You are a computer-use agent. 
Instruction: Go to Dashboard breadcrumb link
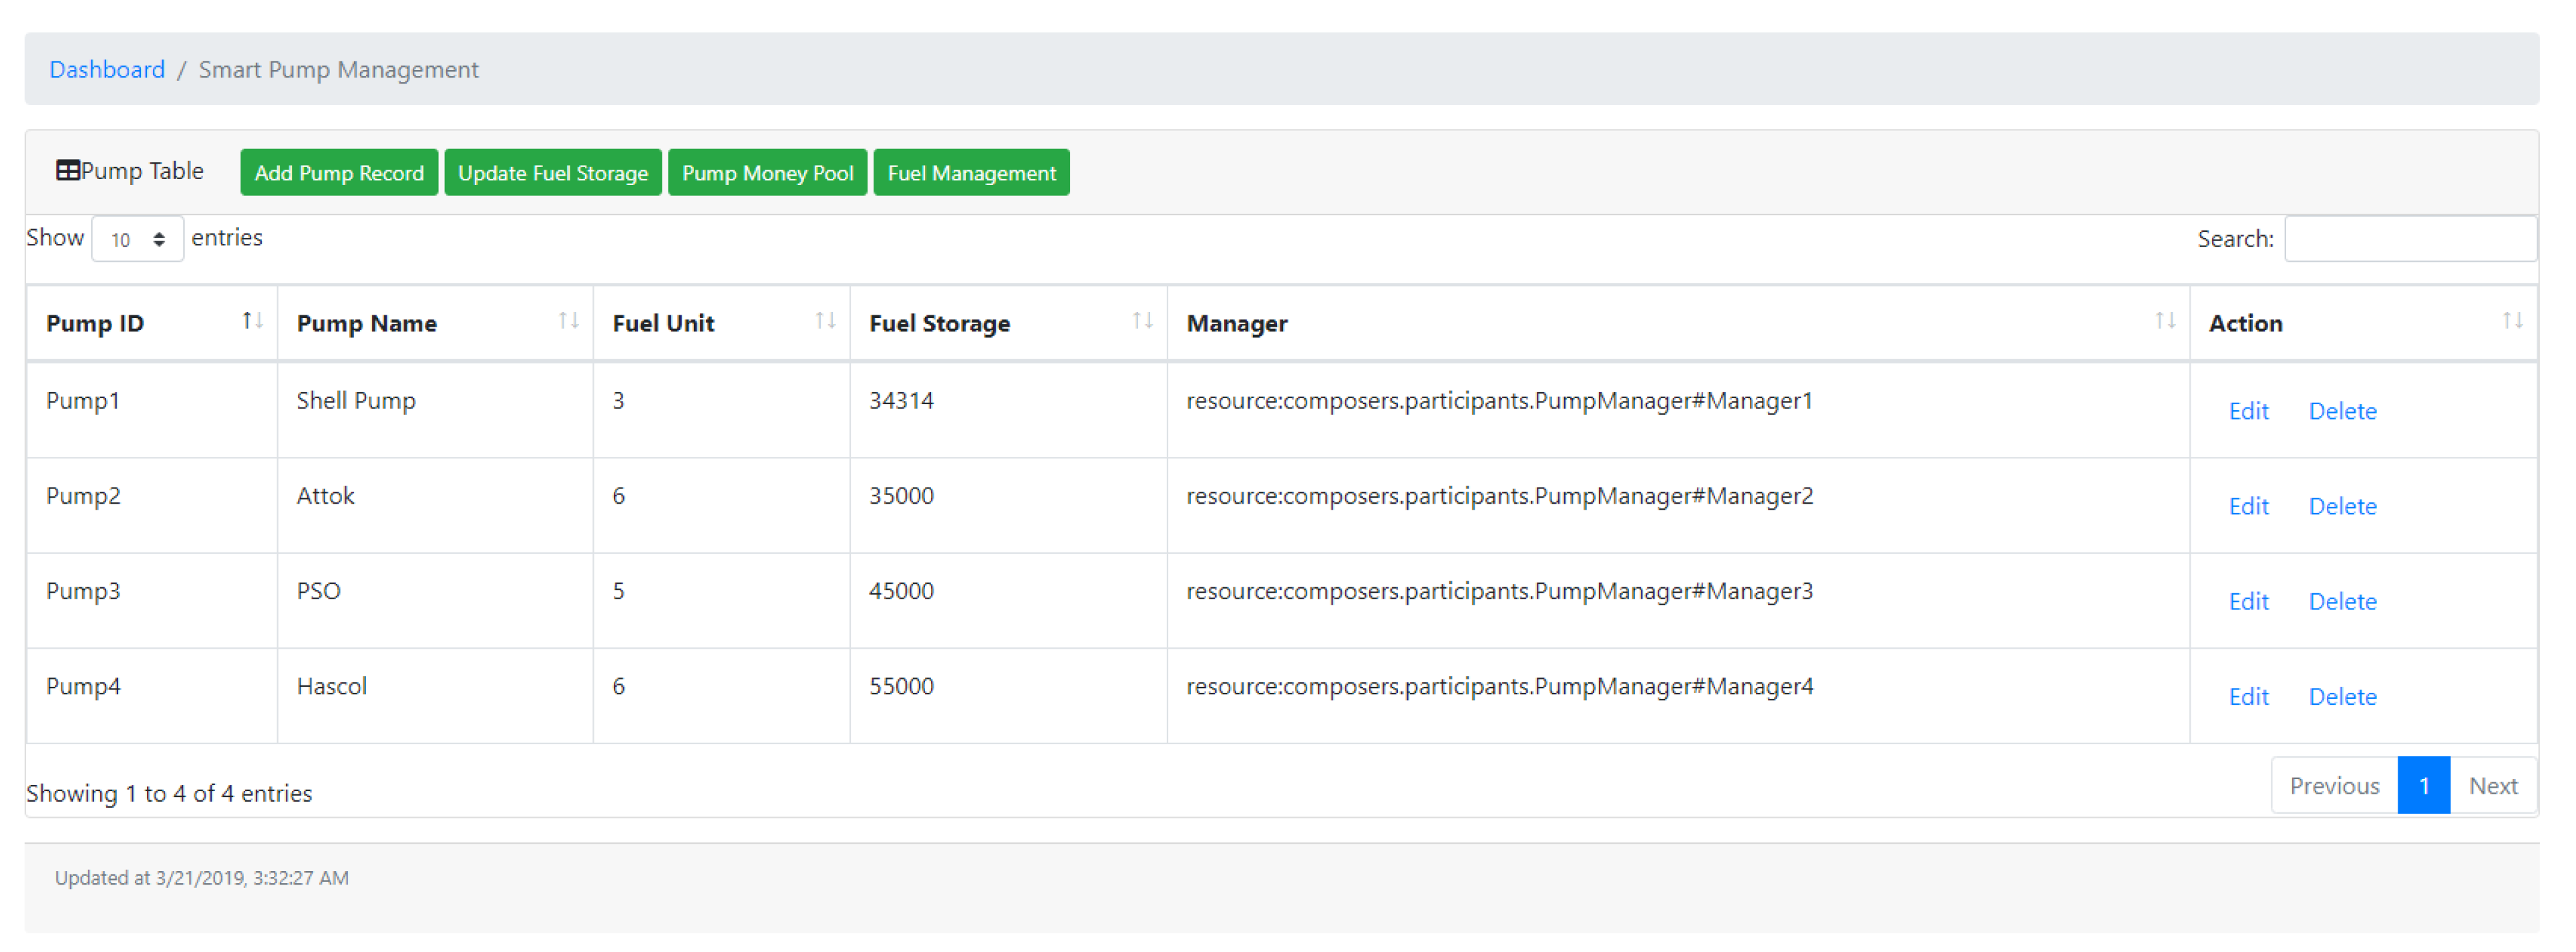point(107,69)
